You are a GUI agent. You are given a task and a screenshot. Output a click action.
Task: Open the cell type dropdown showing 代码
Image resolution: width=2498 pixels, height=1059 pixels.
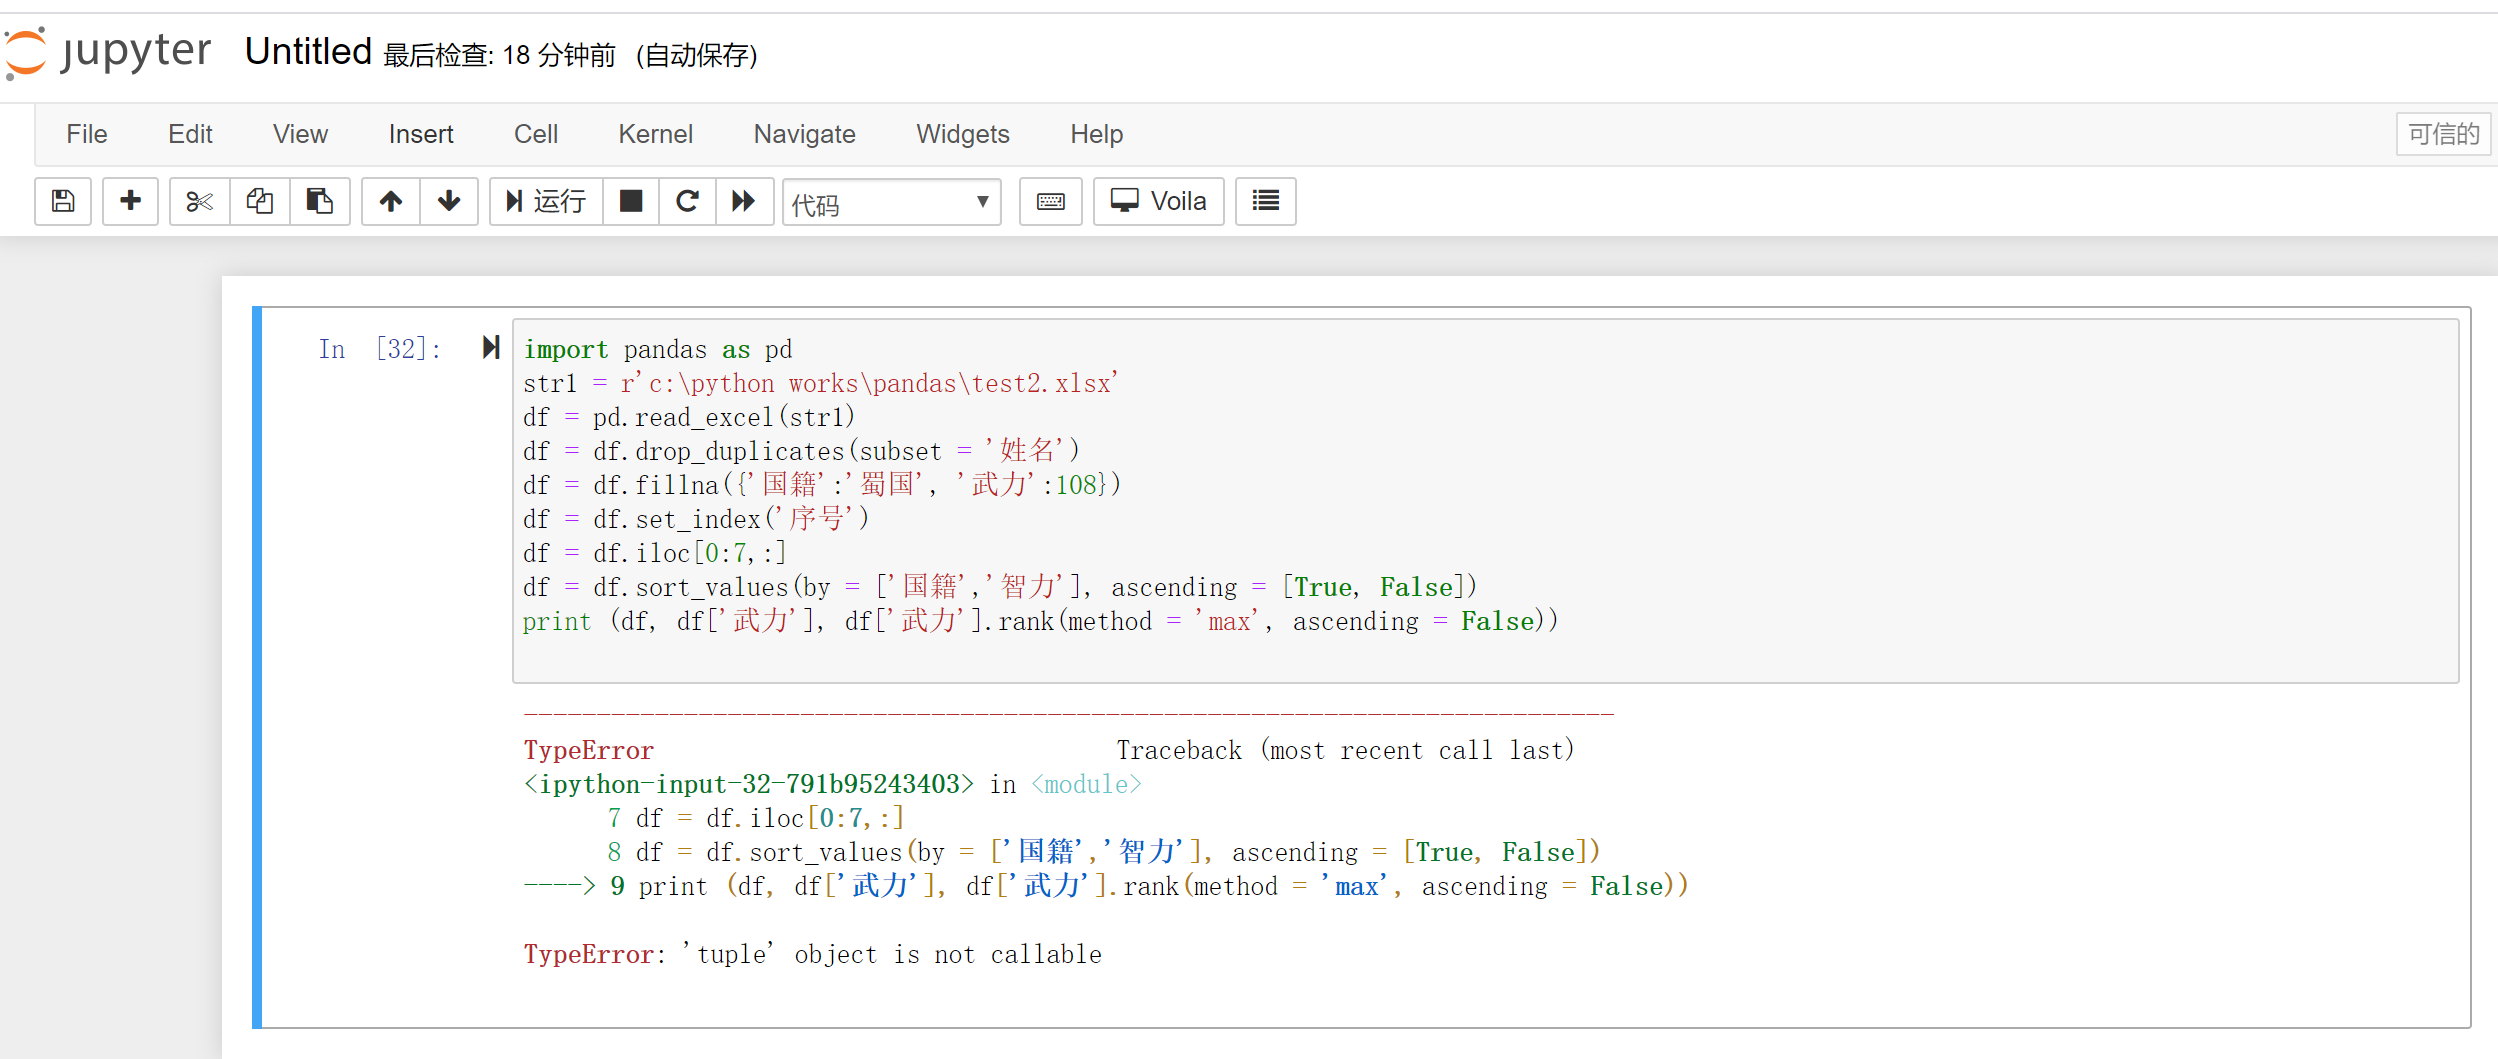click(x=890, y=203)
